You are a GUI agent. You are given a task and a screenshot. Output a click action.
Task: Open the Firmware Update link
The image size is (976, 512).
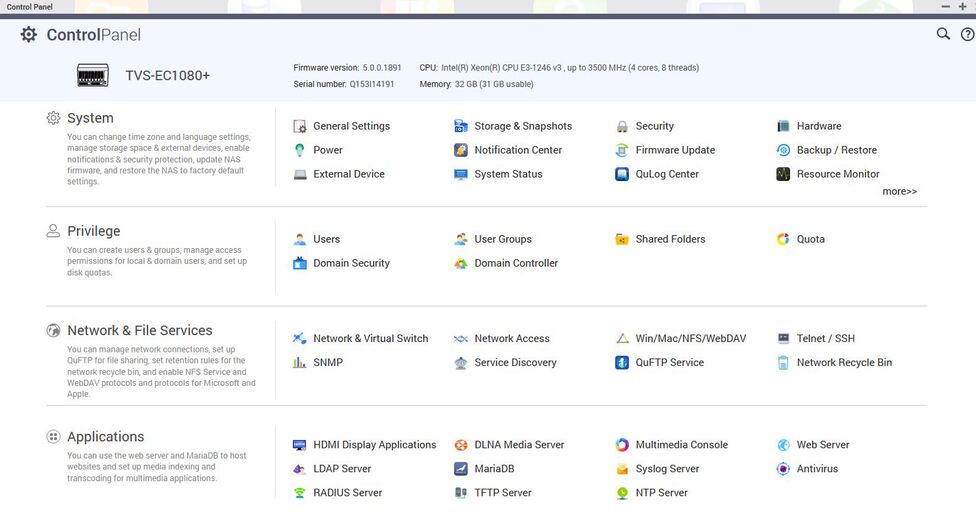click(675, 151)
